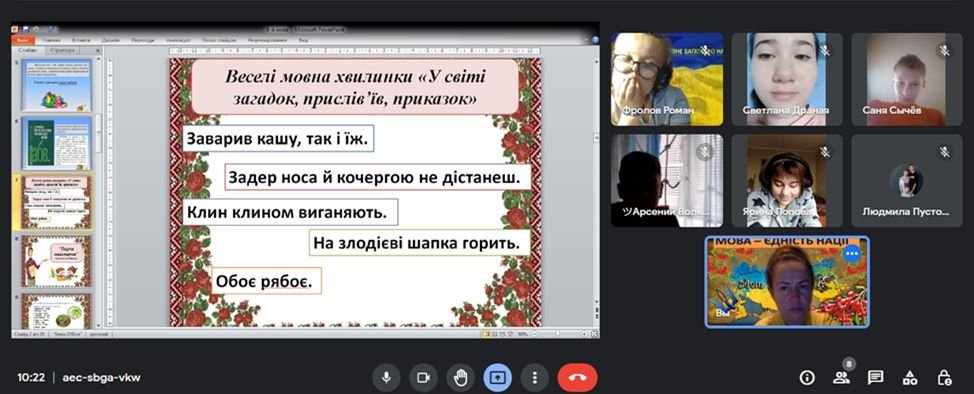Open tile options on your own video
974x394 pixels.
(852, 253)
